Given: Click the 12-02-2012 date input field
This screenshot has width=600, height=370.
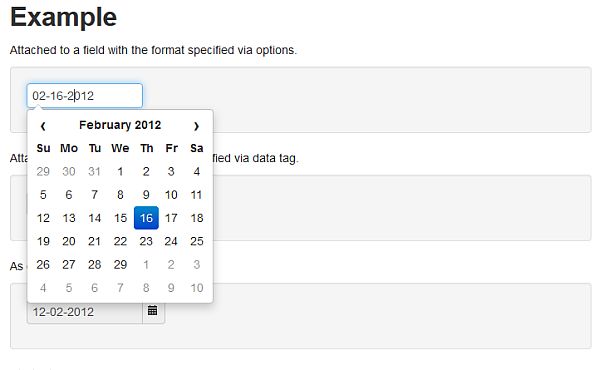Looking at the screenshot, I should tap(85, 312).
